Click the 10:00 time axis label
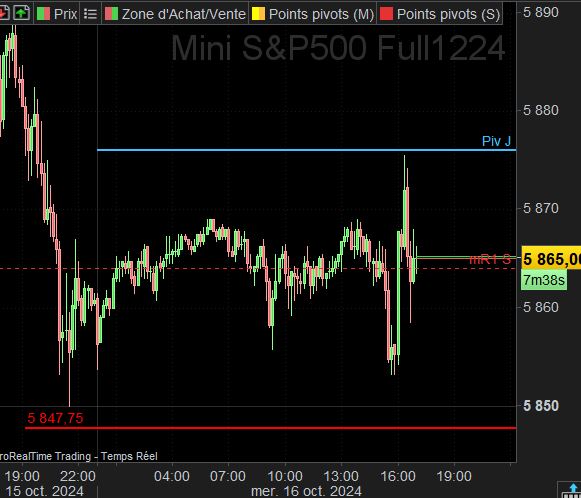The height and width of the screenshot is (498, 581). (285, 476)
